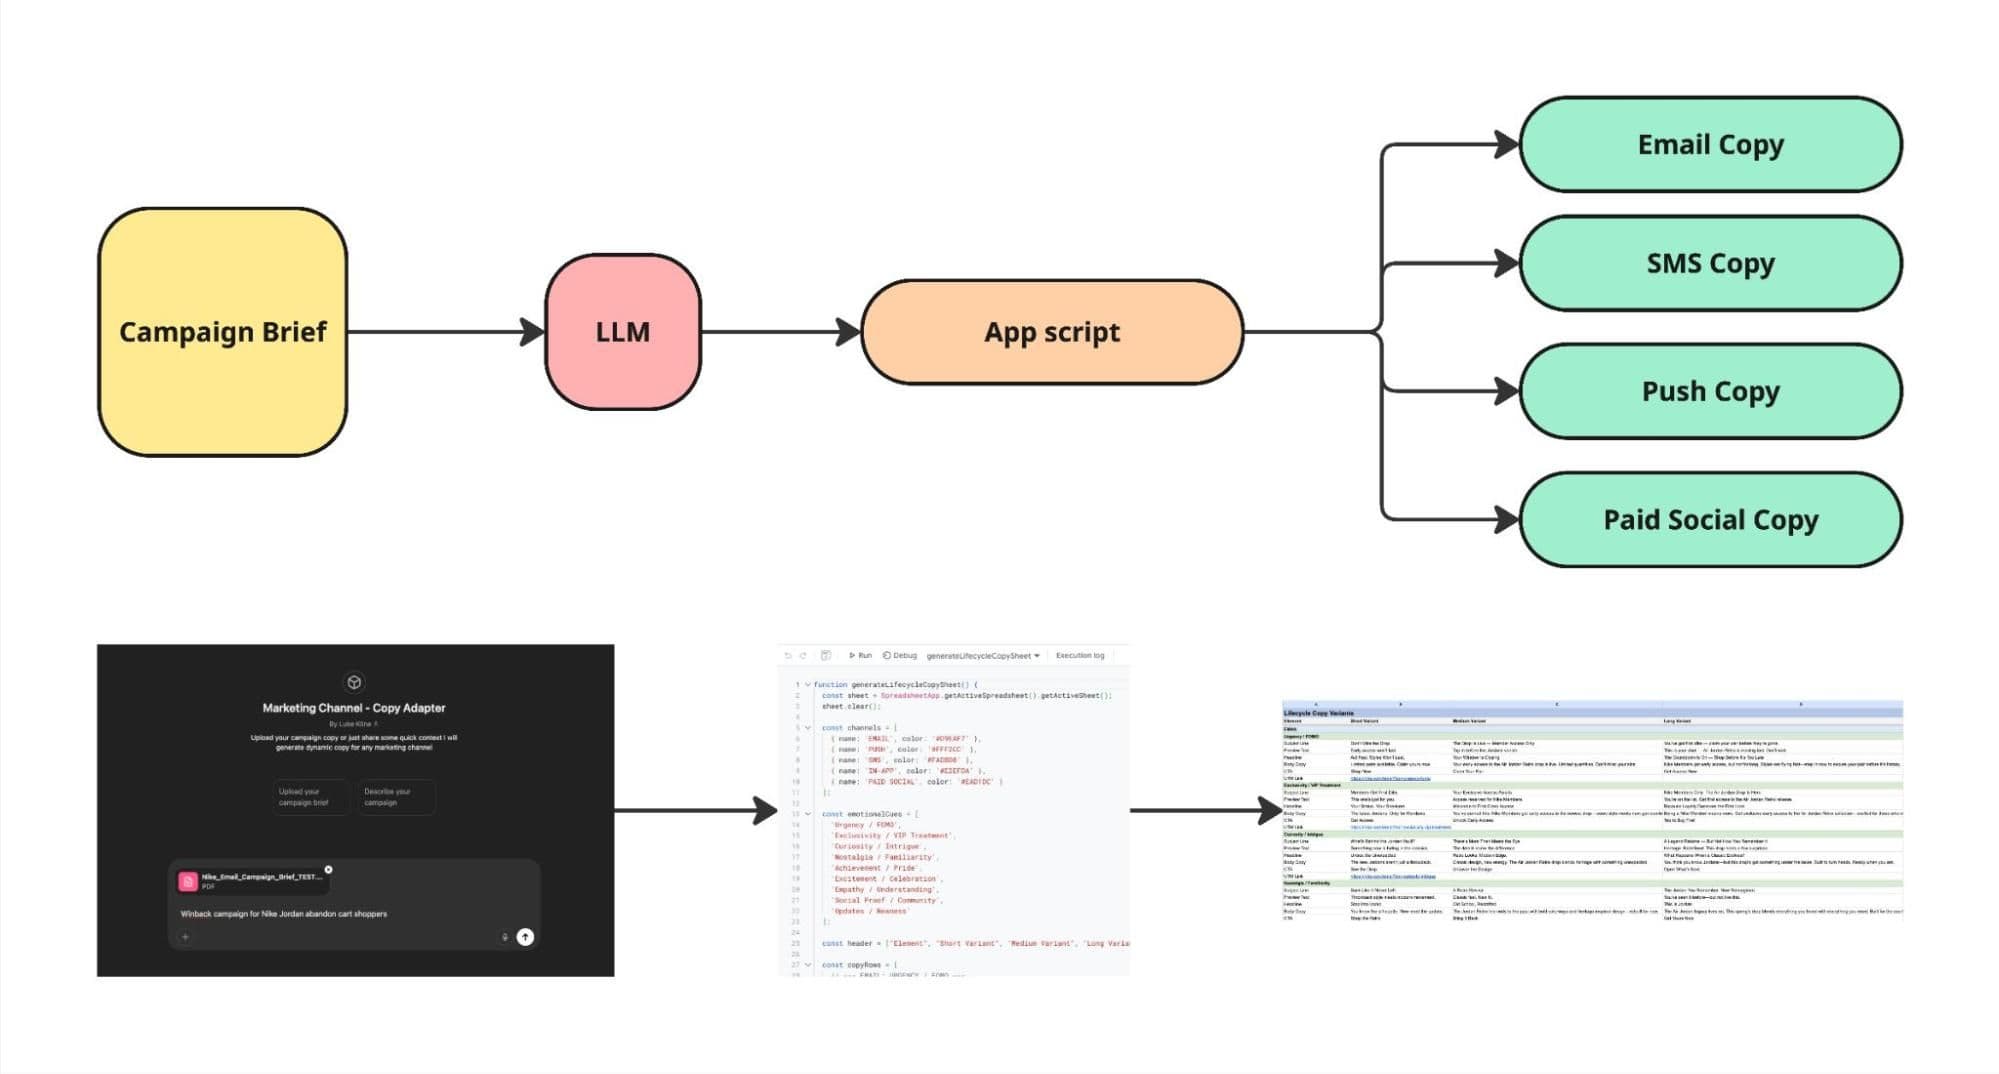The height and width of the screenshot is (1074, 1999).
Task: Click the green Email Copy node
Action: pos(1709,145)
